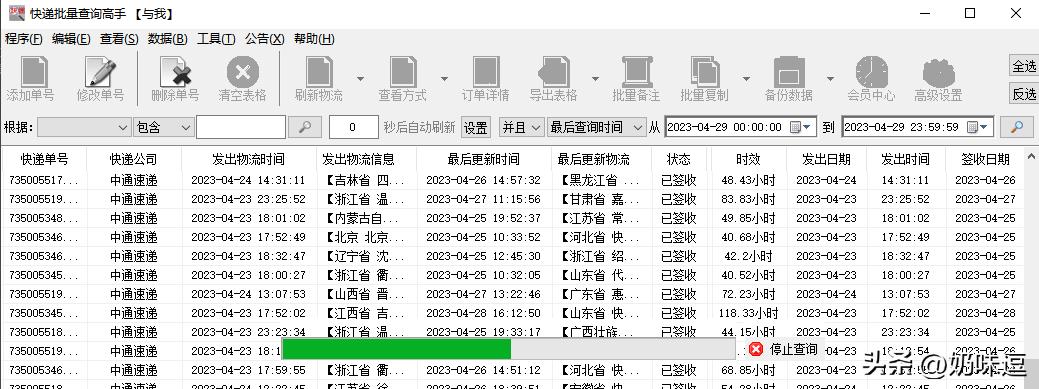Viewport: 1039px width, 389px height.
Task: Open the 公告(X) menu
Action: [x=264, y=39]
